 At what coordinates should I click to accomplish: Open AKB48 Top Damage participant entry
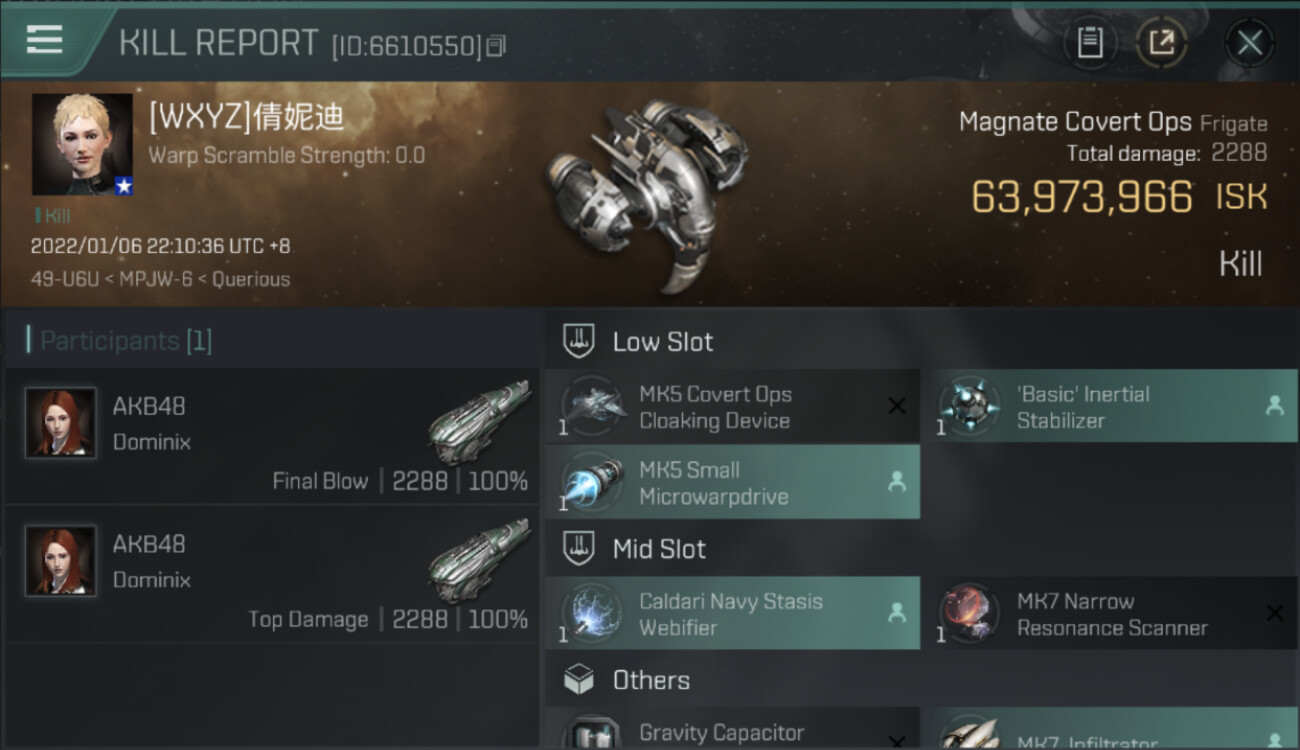coord(272,574)
